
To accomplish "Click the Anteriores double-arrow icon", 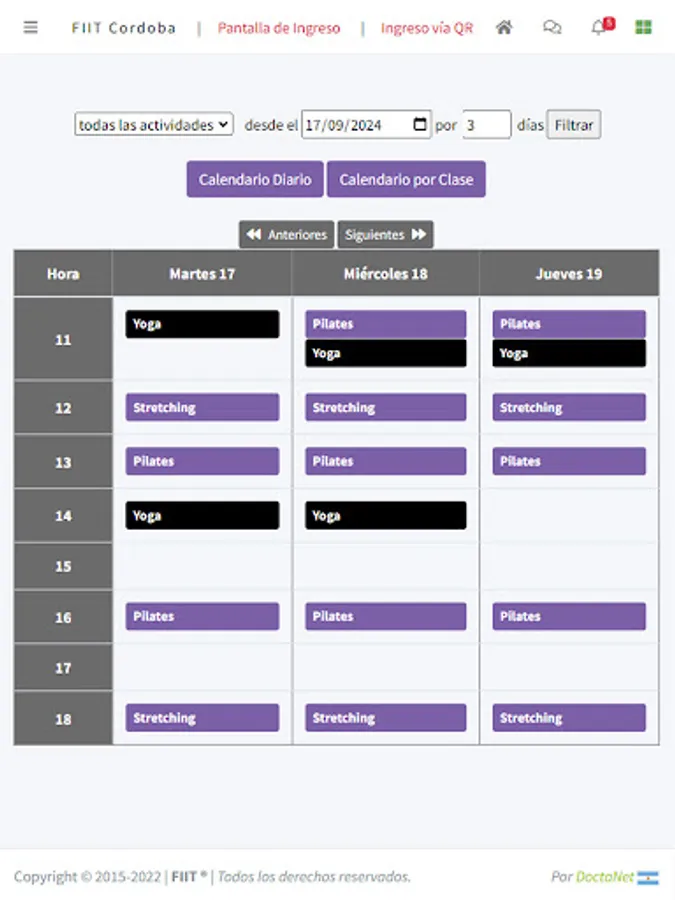I will tap(254, 234).
